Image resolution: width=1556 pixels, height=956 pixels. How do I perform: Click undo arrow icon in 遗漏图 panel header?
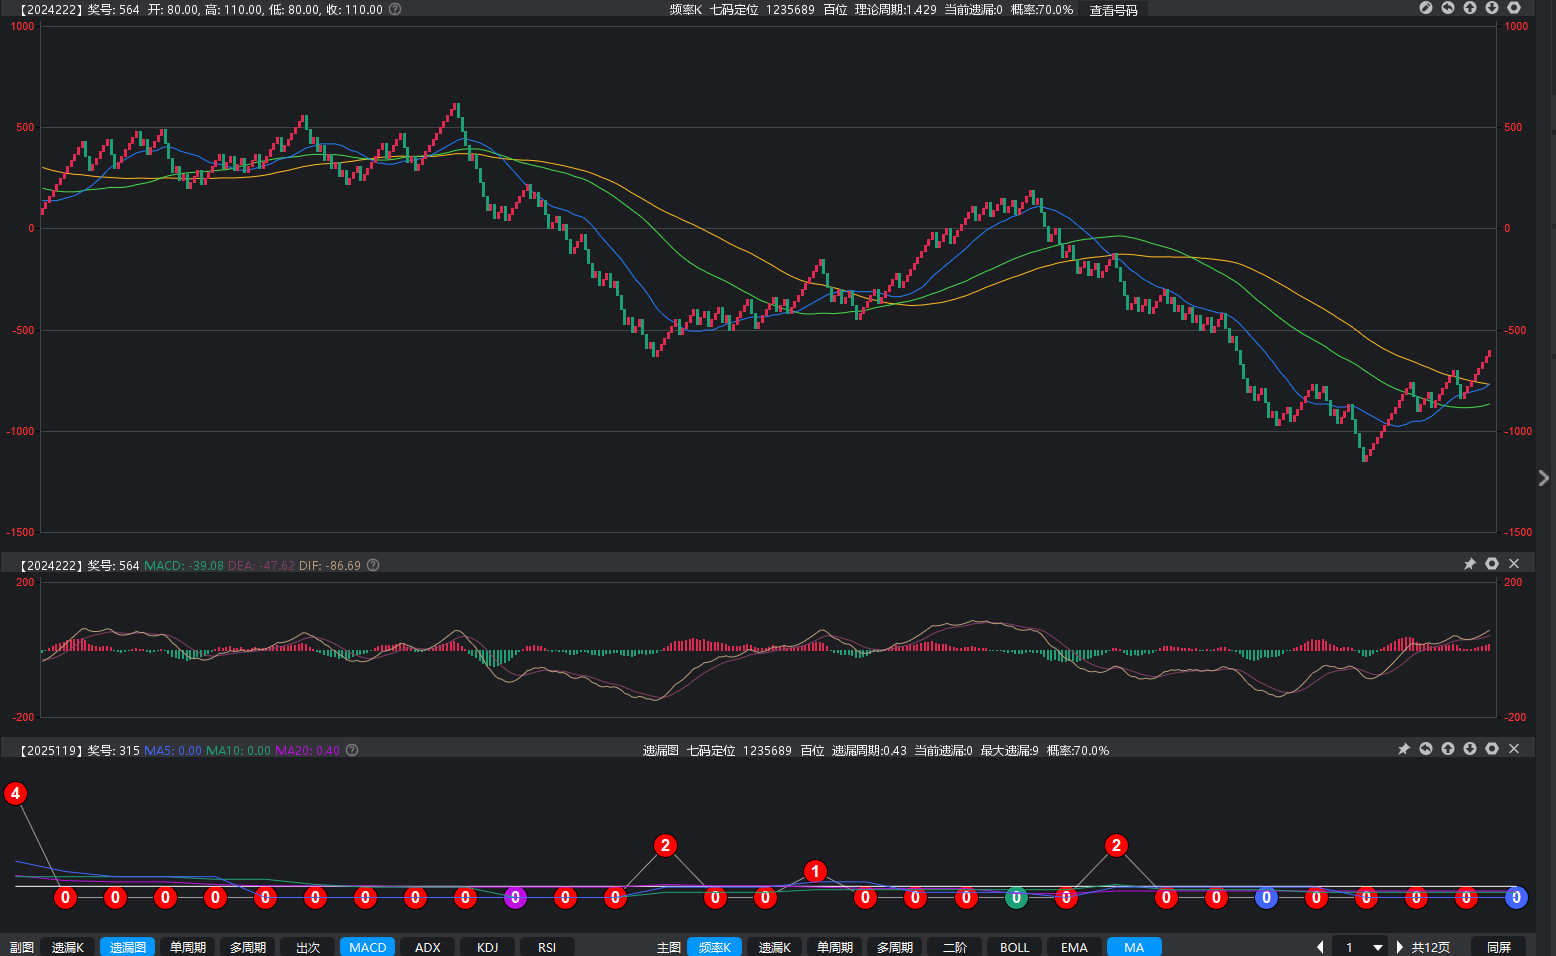pos(1426,749)
